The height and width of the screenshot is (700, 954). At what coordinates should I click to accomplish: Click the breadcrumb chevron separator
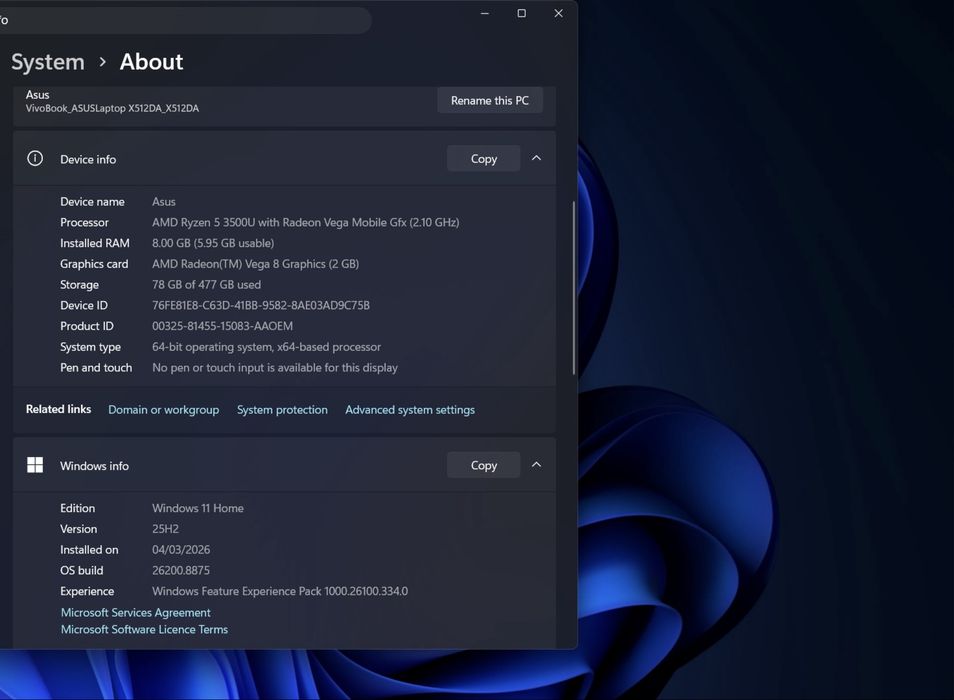[102, 62]
